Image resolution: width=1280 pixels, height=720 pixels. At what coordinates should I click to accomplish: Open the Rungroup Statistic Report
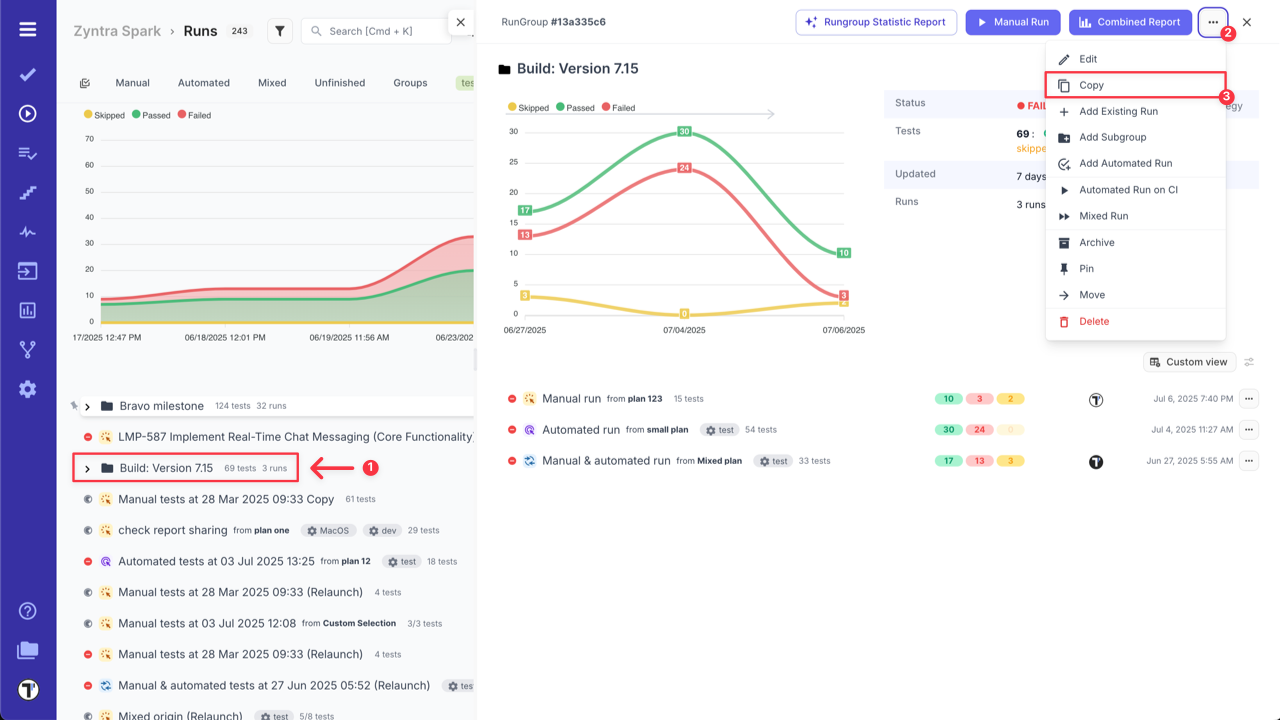(x=876, y=22)
